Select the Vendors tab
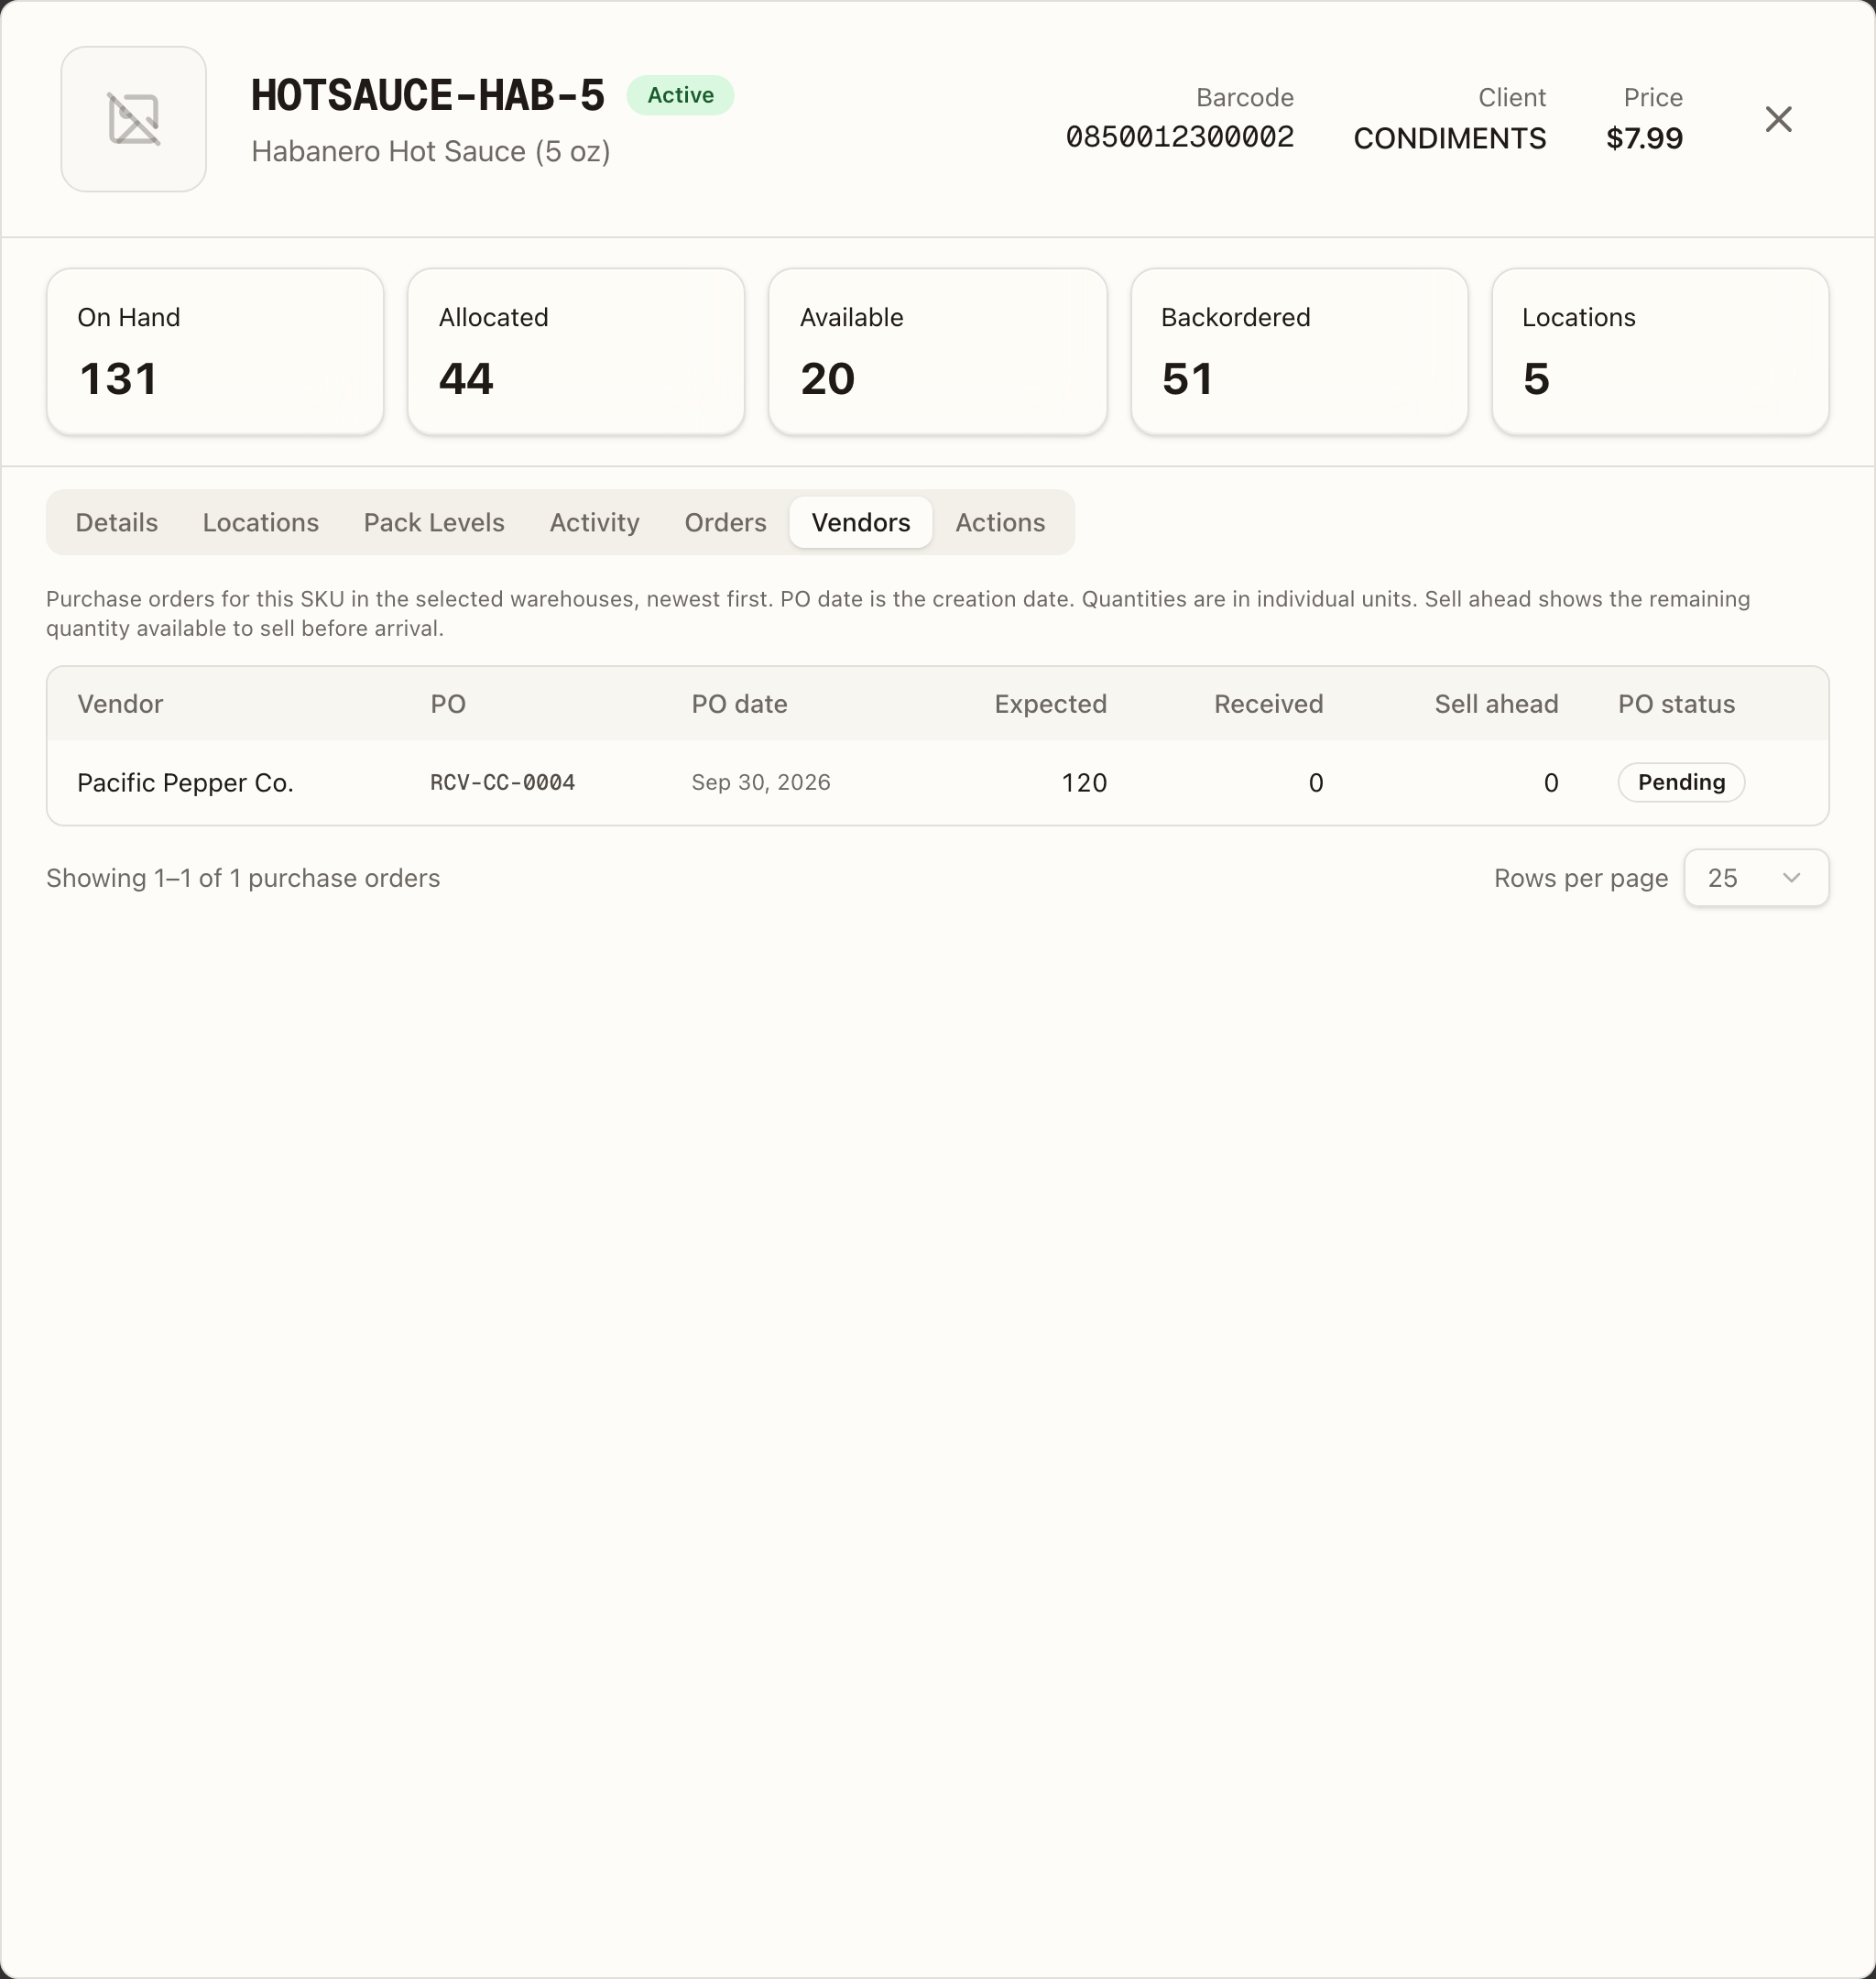Image resolution: width=1876 pixels, height=1979 pixels. (861, 522)
